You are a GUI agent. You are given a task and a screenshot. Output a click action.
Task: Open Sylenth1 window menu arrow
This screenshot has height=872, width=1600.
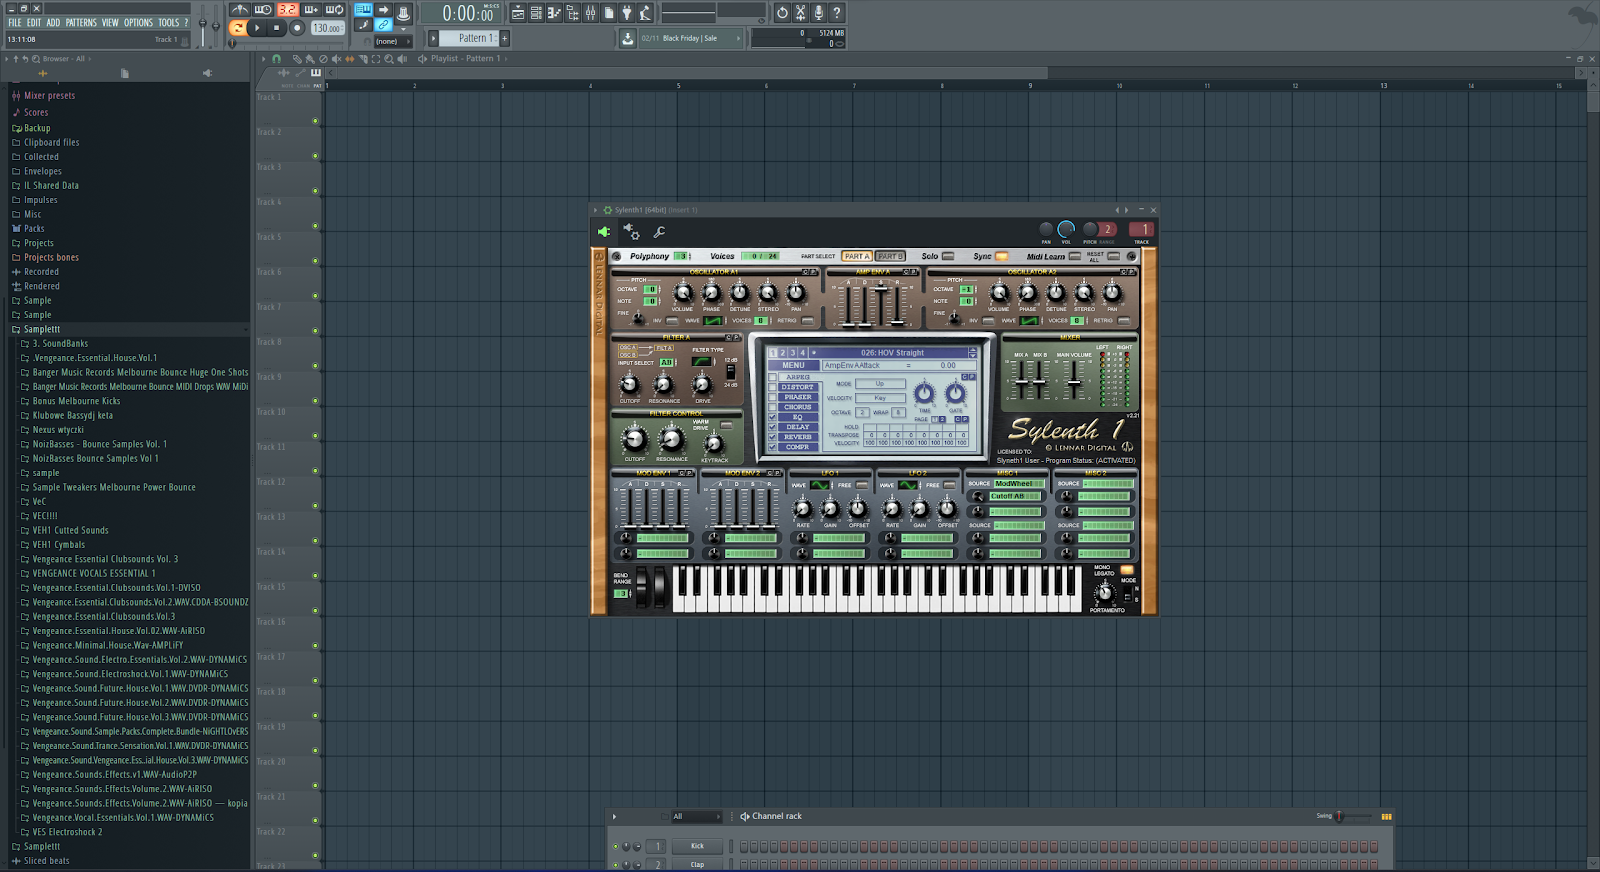[x=596, y=210]
